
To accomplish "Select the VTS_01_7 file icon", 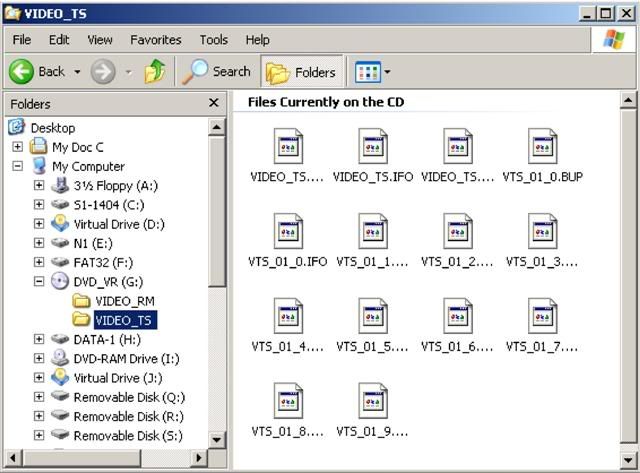I will pyautogui.click(x=542, y=316).
